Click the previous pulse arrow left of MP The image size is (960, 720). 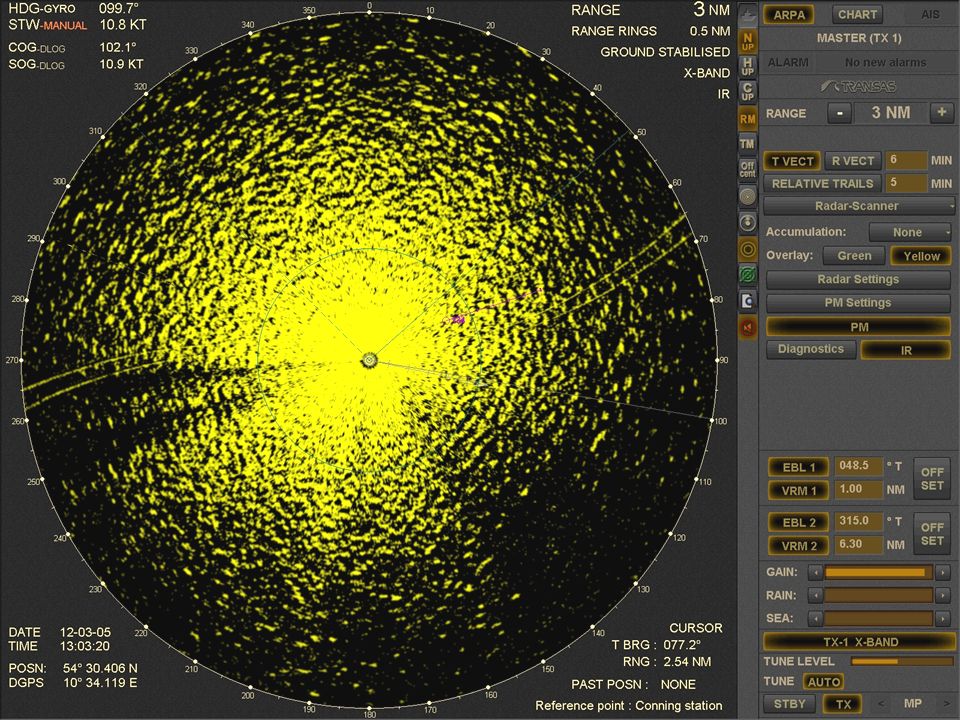click(x=882, y=704)
